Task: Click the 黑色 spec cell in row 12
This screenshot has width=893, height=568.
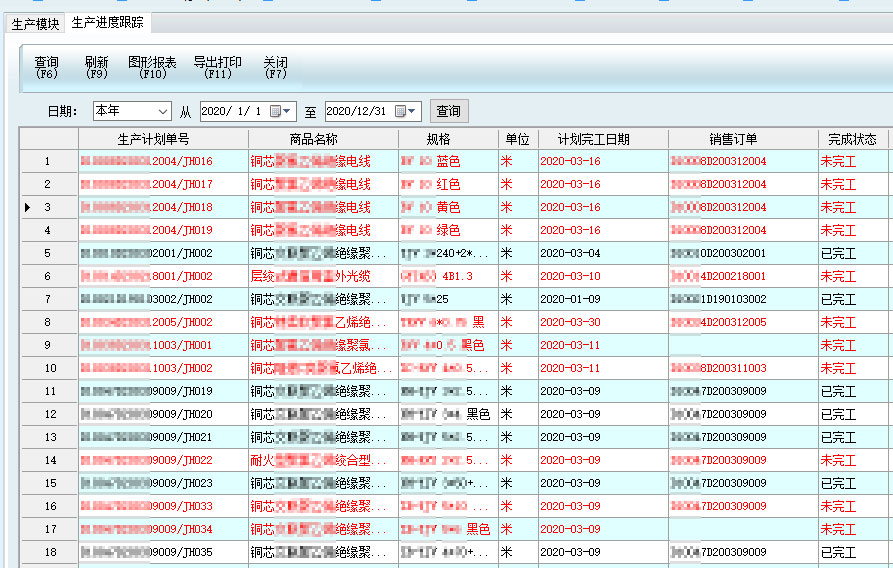Action: [448, 414]
